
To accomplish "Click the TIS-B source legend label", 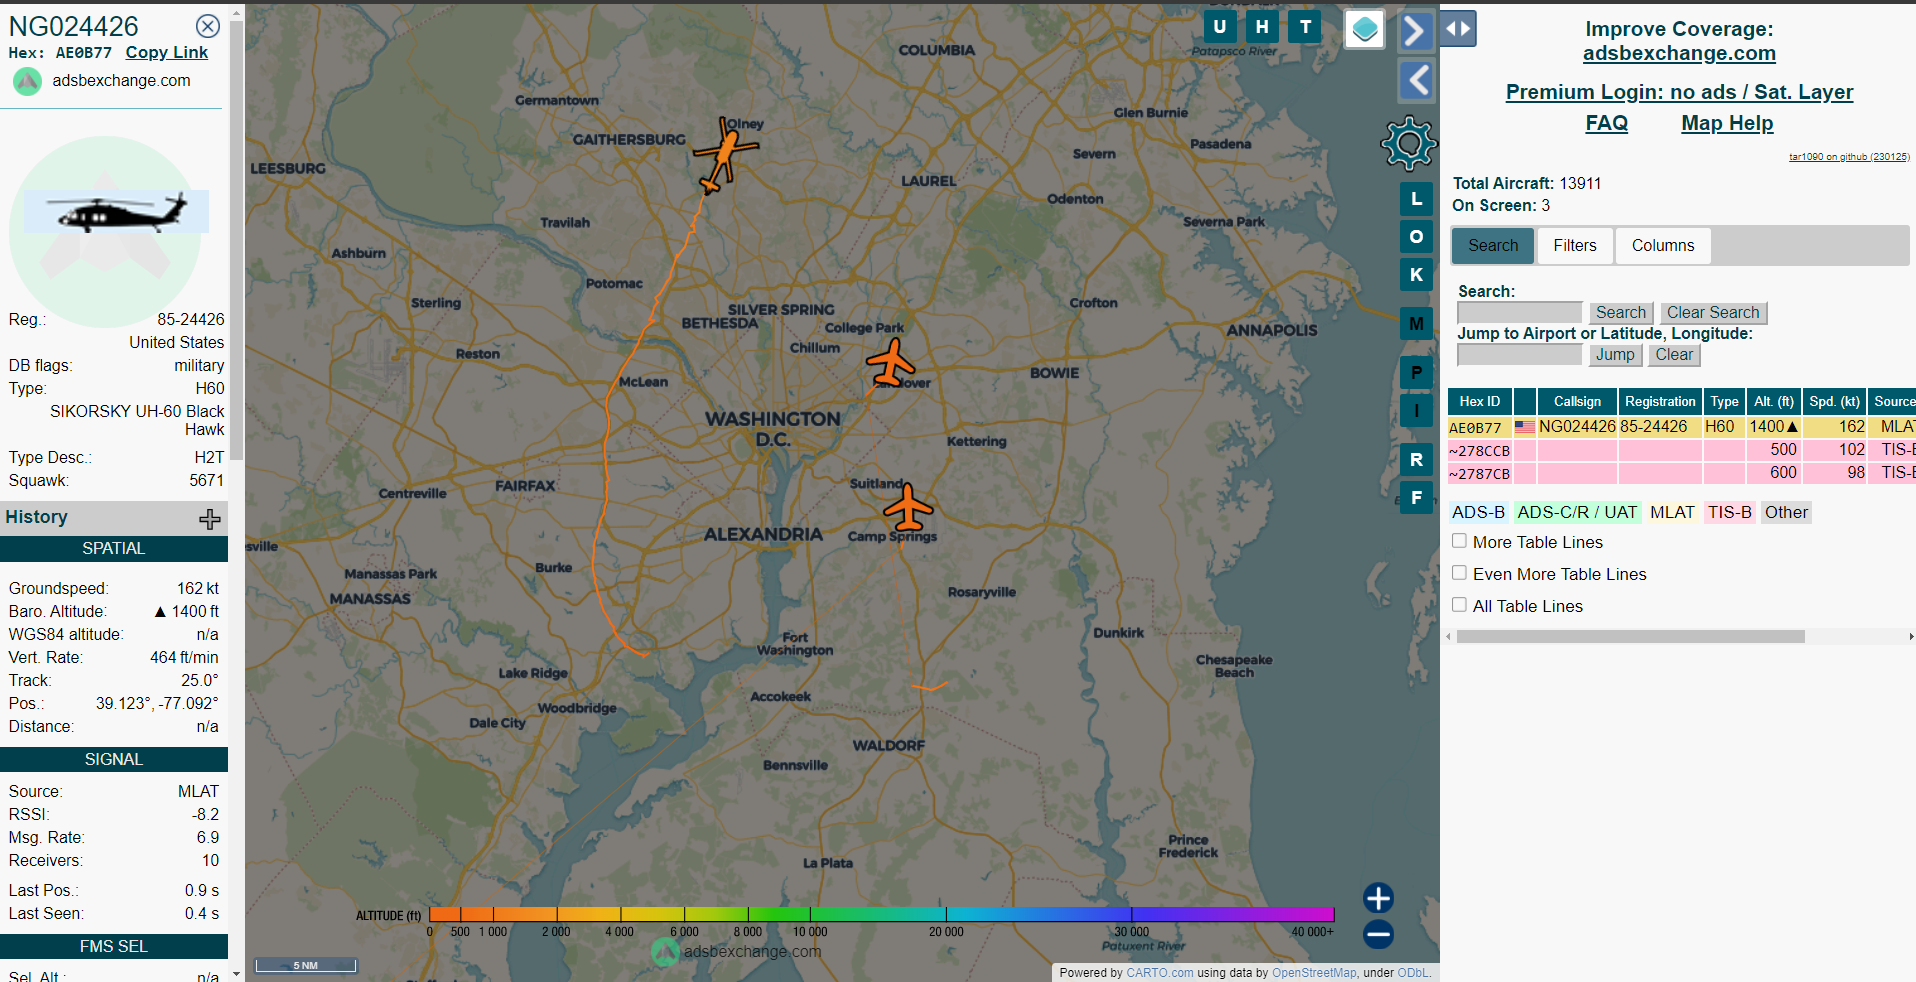I will click(1729, 512).
